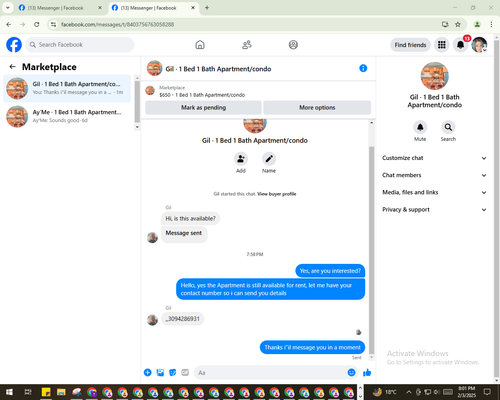
Task: Select the second Messenger browser tab
Action: (x=153, y=8)
